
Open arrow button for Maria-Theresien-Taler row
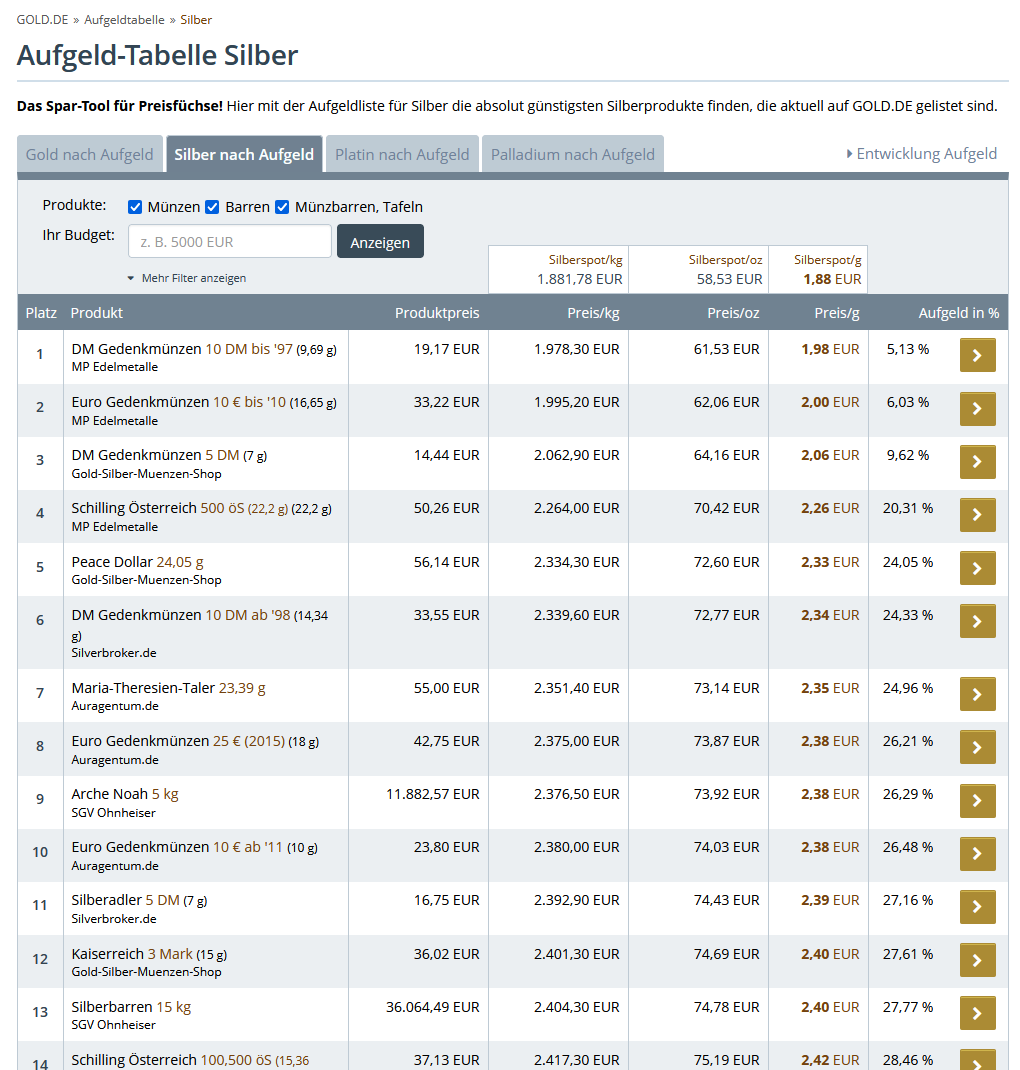point(977,694)
